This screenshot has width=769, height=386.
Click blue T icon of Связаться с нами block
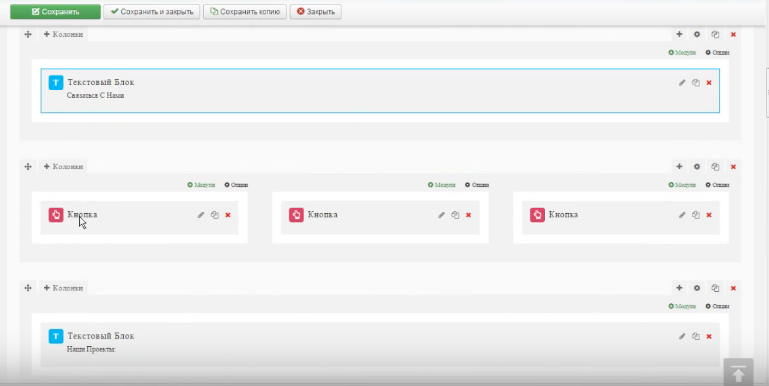point(56,82)
